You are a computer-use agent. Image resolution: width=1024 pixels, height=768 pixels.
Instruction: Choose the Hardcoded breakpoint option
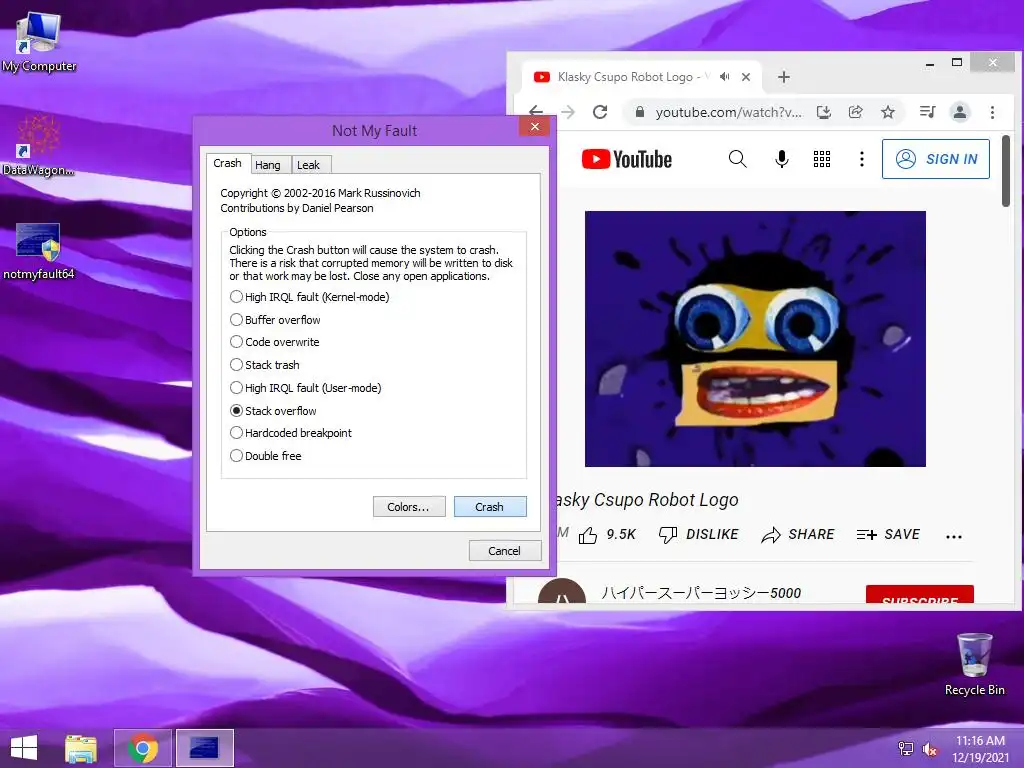tap(291, 433)
